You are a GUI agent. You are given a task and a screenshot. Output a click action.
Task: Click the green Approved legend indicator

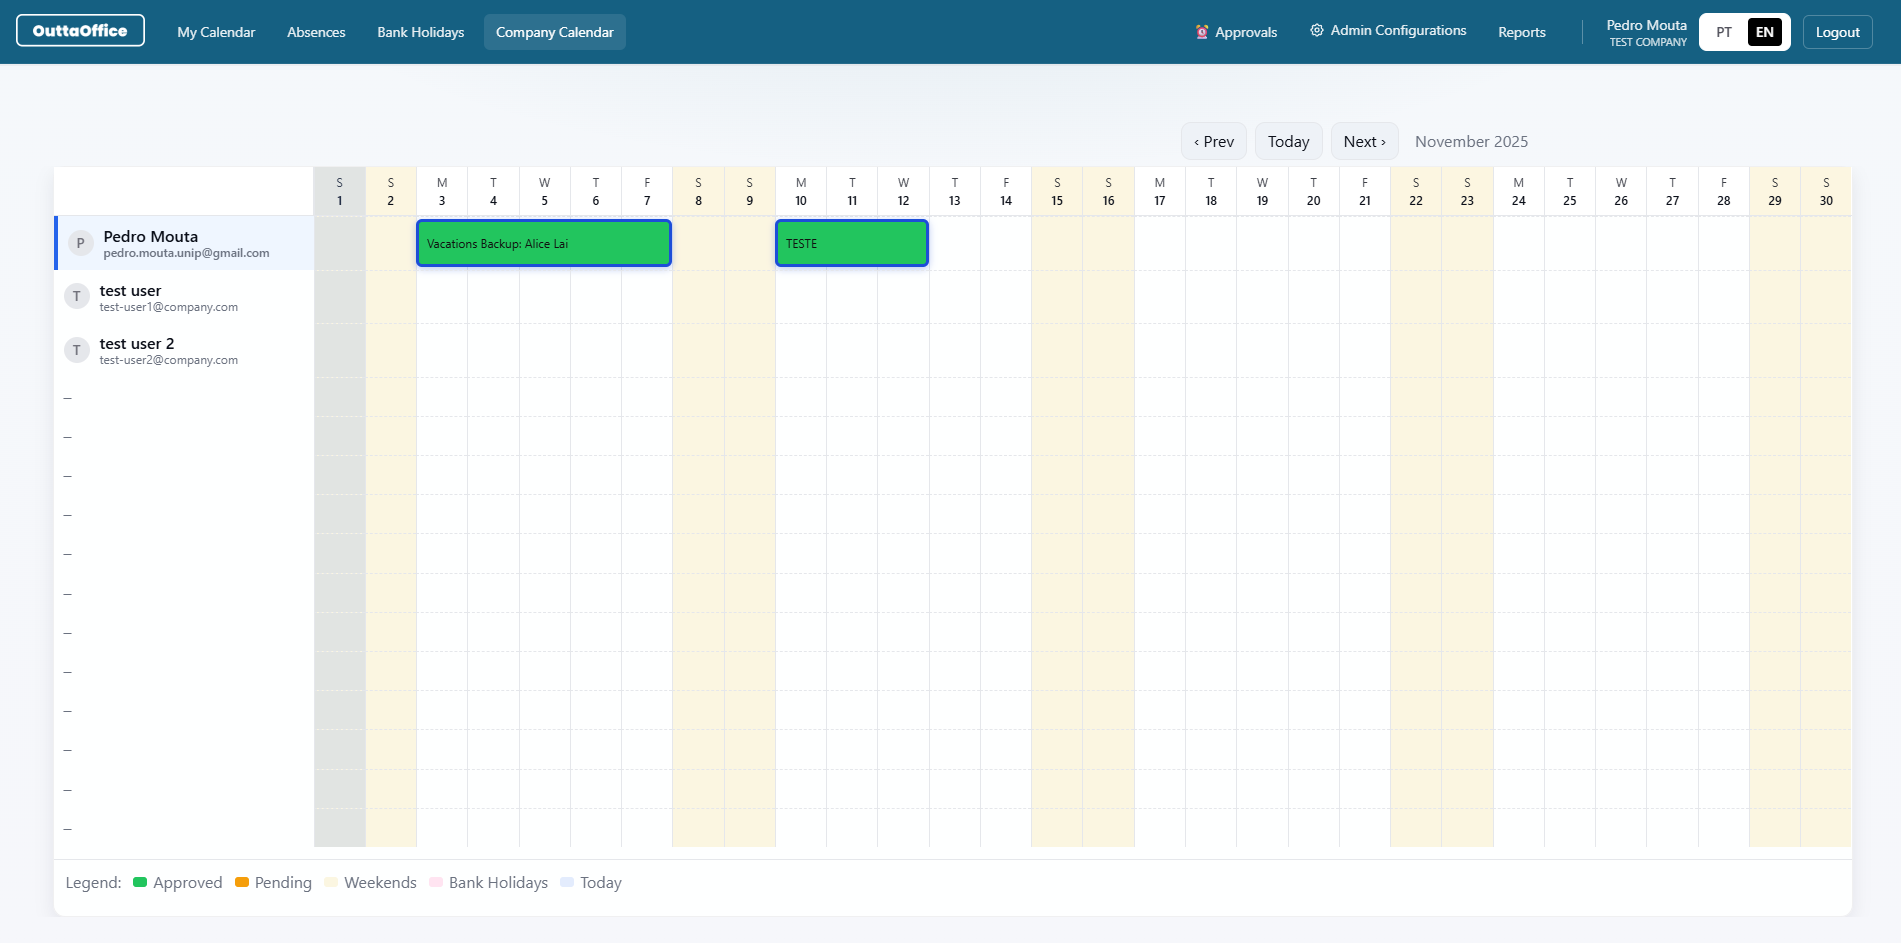140,883
